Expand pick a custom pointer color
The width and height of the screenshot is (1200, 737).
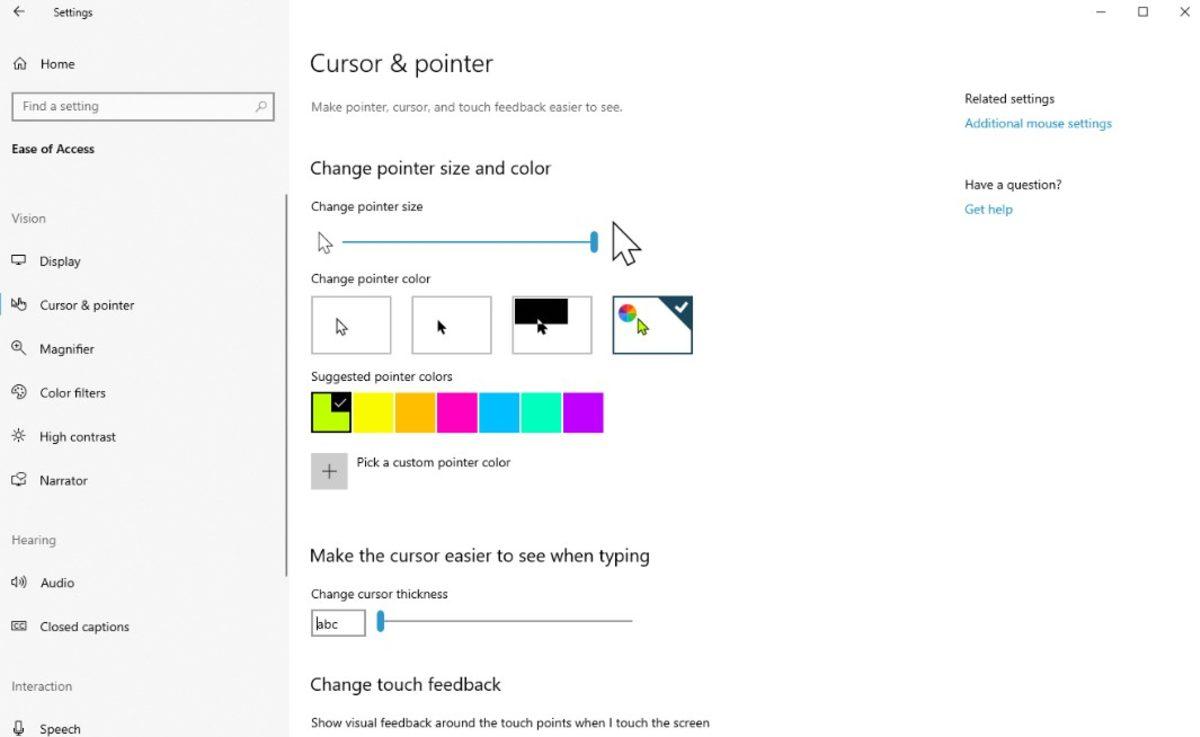coord(329,470)
